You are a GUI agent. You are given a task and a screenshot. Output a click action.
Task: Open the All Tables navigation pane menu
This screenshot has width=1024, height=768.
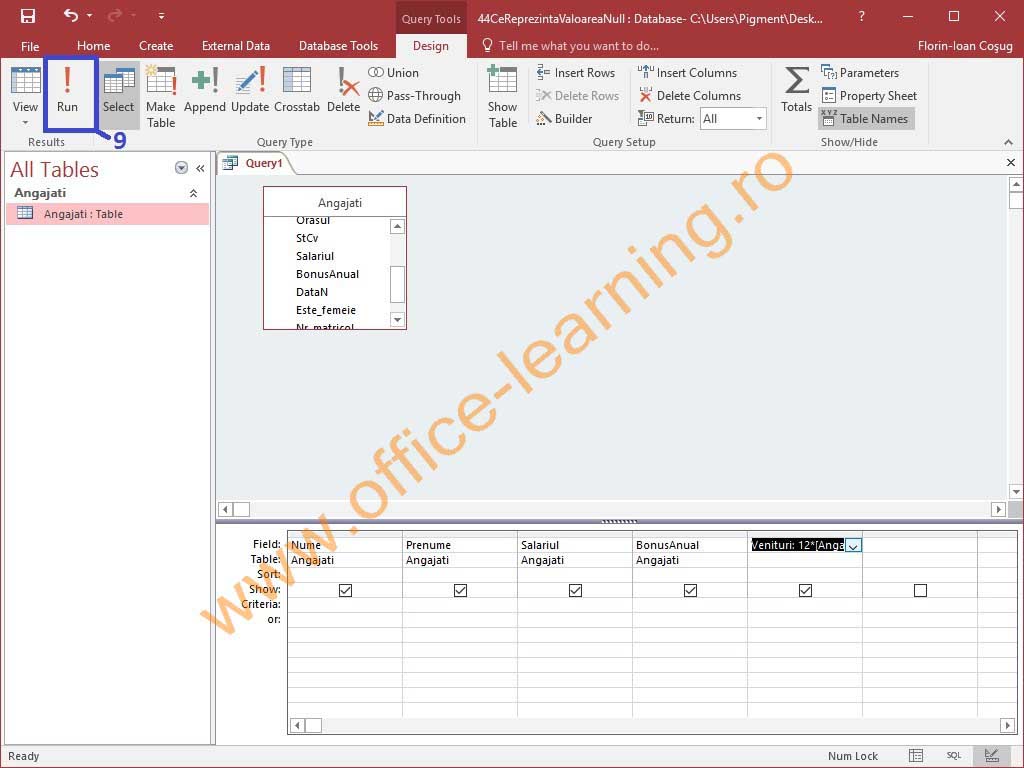point(182,168)
